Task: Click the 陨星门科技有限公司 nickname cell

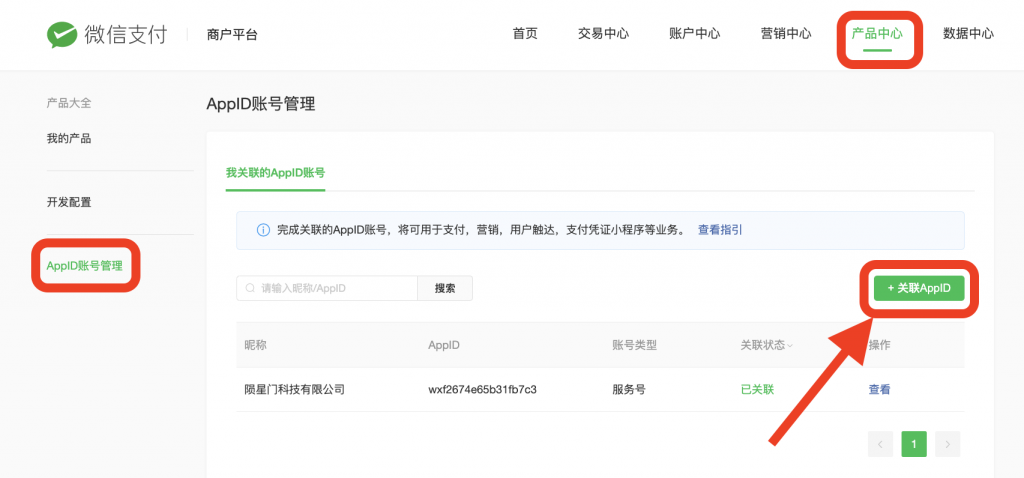Action: (x=295, y=390)
